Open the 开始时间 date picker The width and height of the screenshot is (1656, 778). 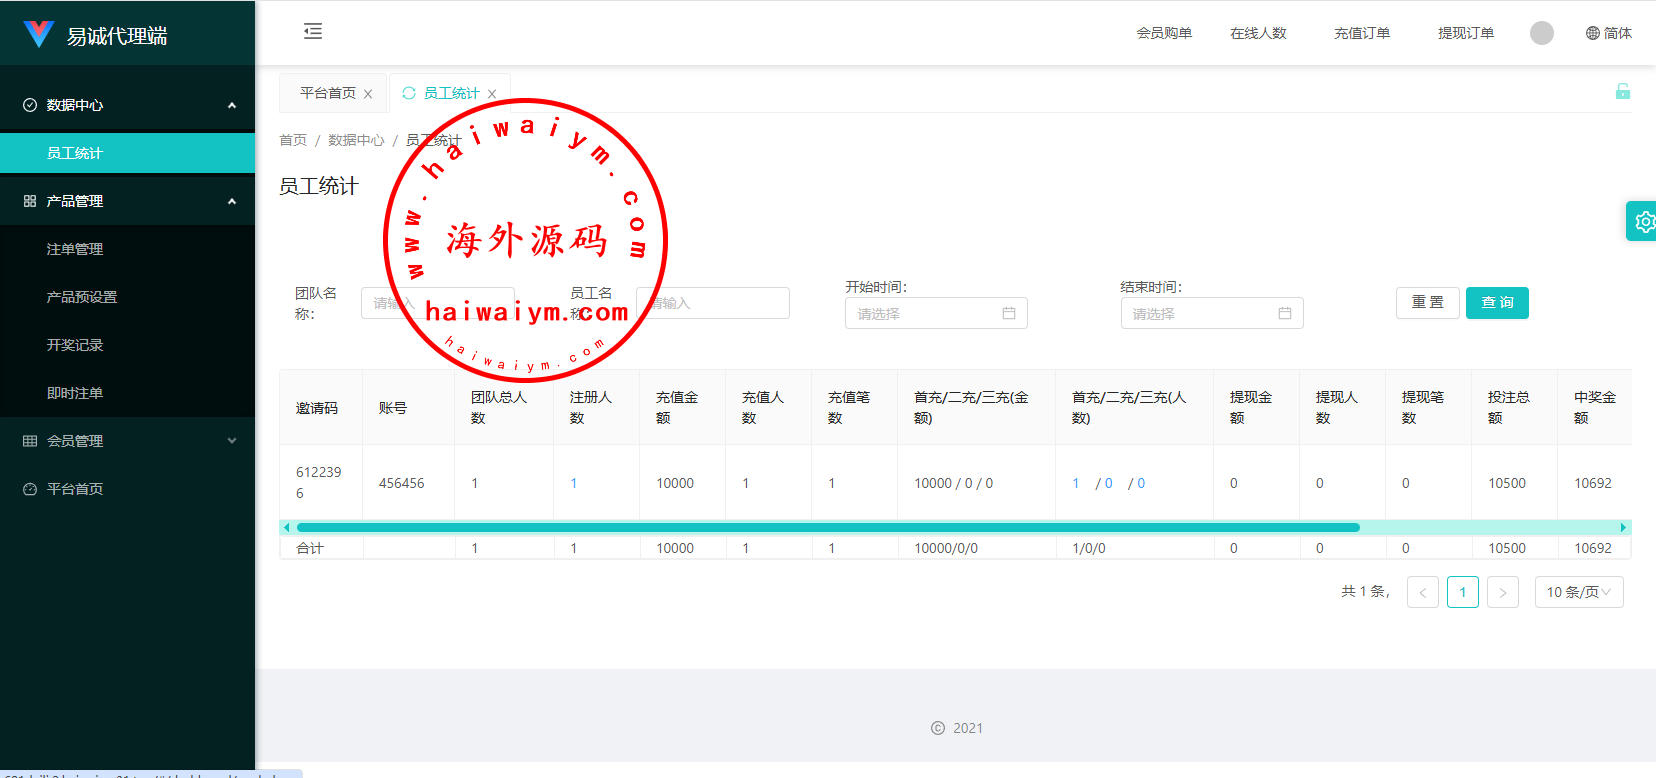[x=935, y=314]
